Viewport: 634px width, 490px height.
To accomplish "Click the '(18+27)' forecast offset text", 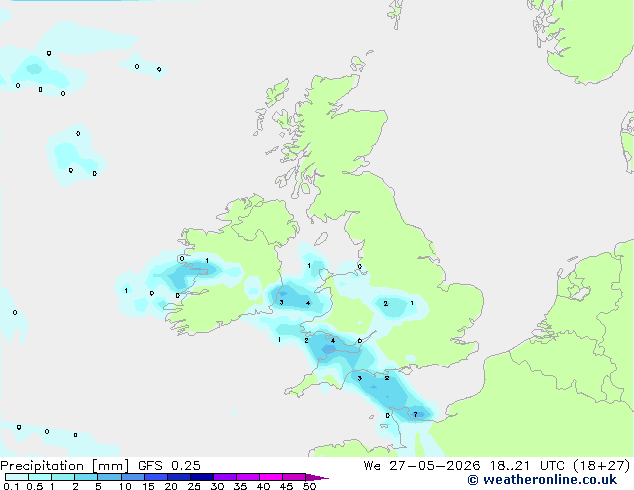I will (x=602, y=466).
